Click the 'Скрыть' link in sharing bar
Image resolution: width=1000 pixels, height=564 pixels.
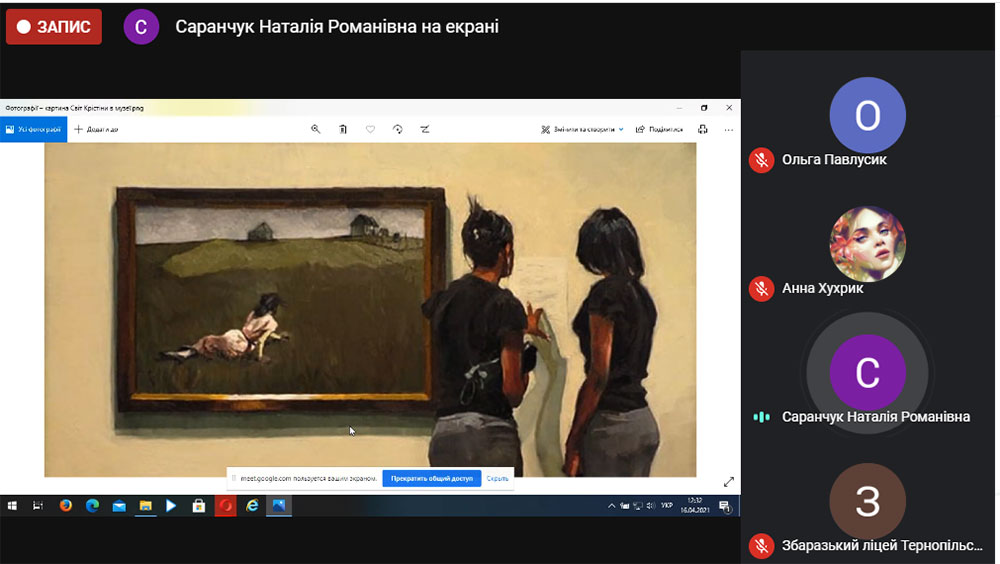pos(497,479)
